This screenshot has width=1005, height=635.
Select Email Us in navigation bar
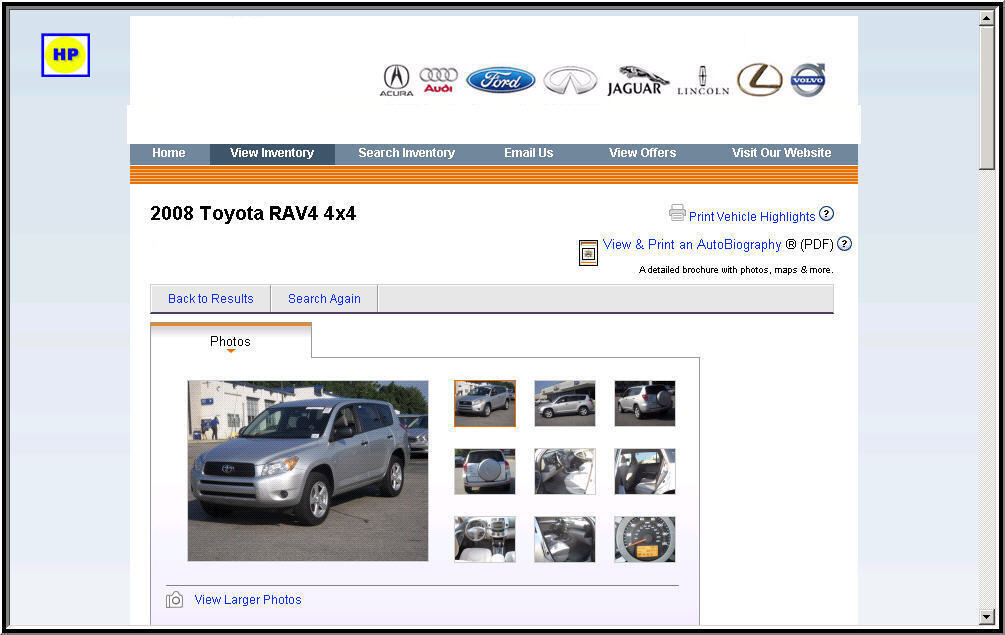tap(528, 153)
